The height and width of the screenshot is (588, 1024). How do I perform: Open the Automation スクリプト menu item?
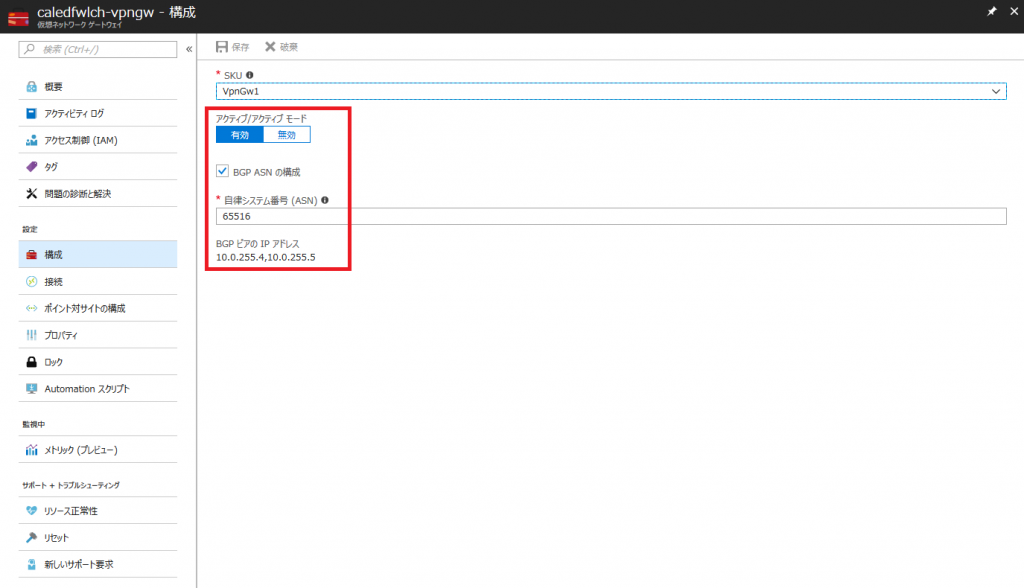tap(98, 389)
